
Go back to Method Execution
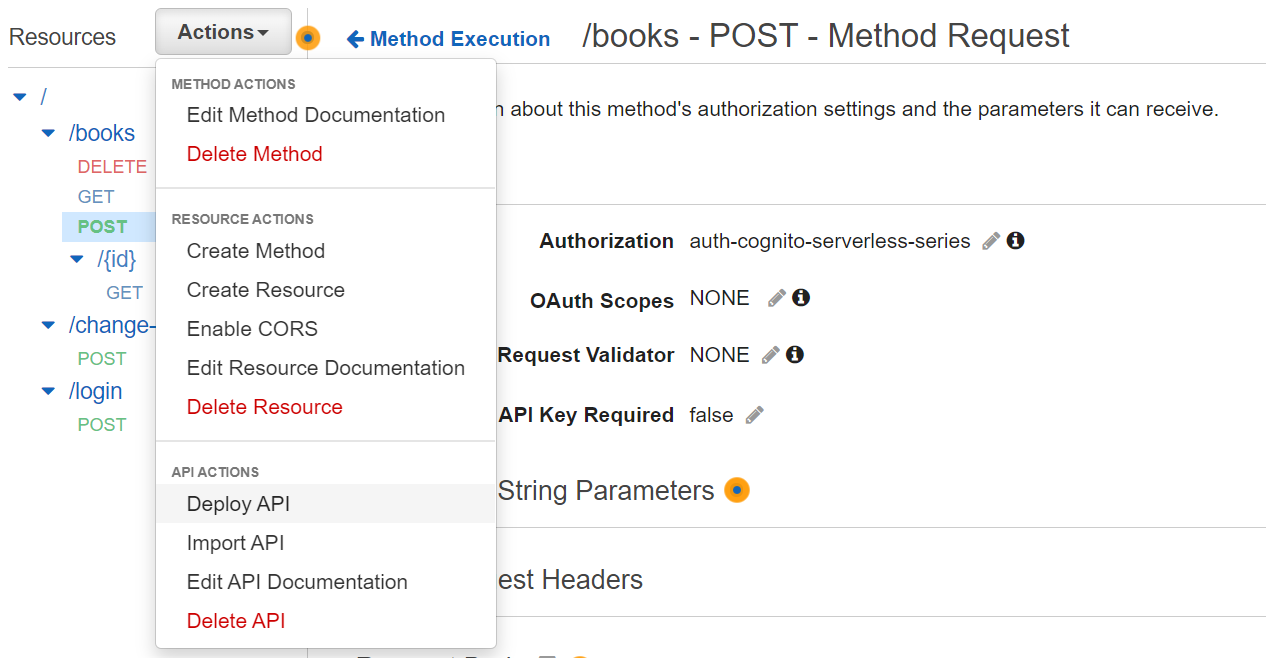[449, 39]
